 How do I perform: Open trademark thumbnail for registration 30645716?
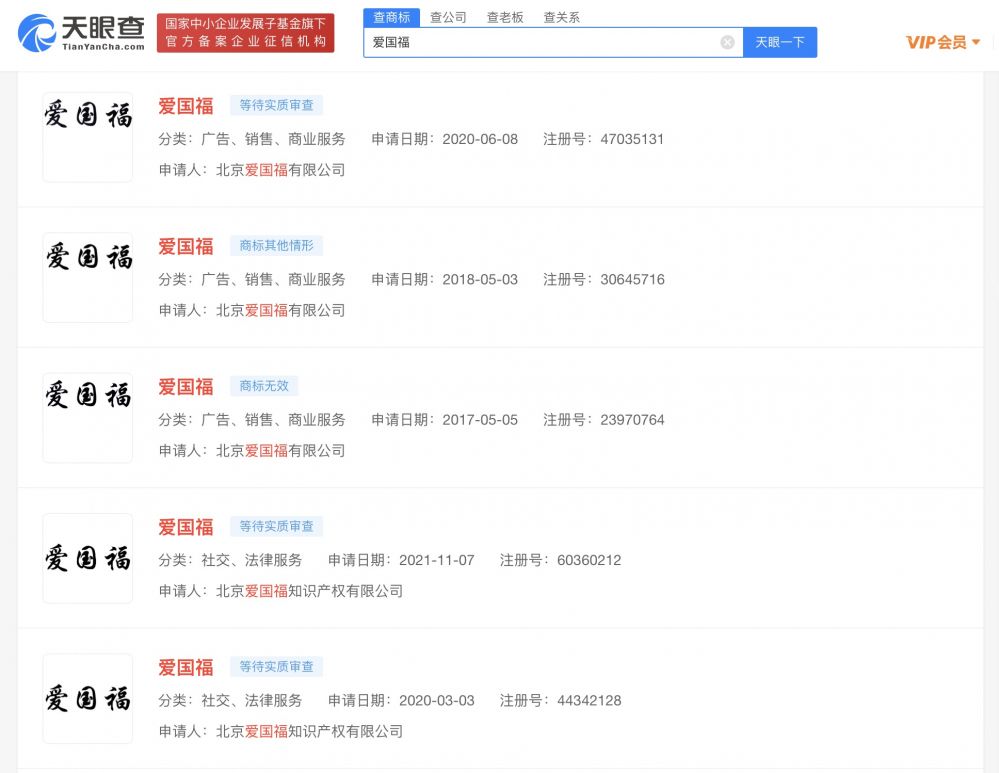88,277
